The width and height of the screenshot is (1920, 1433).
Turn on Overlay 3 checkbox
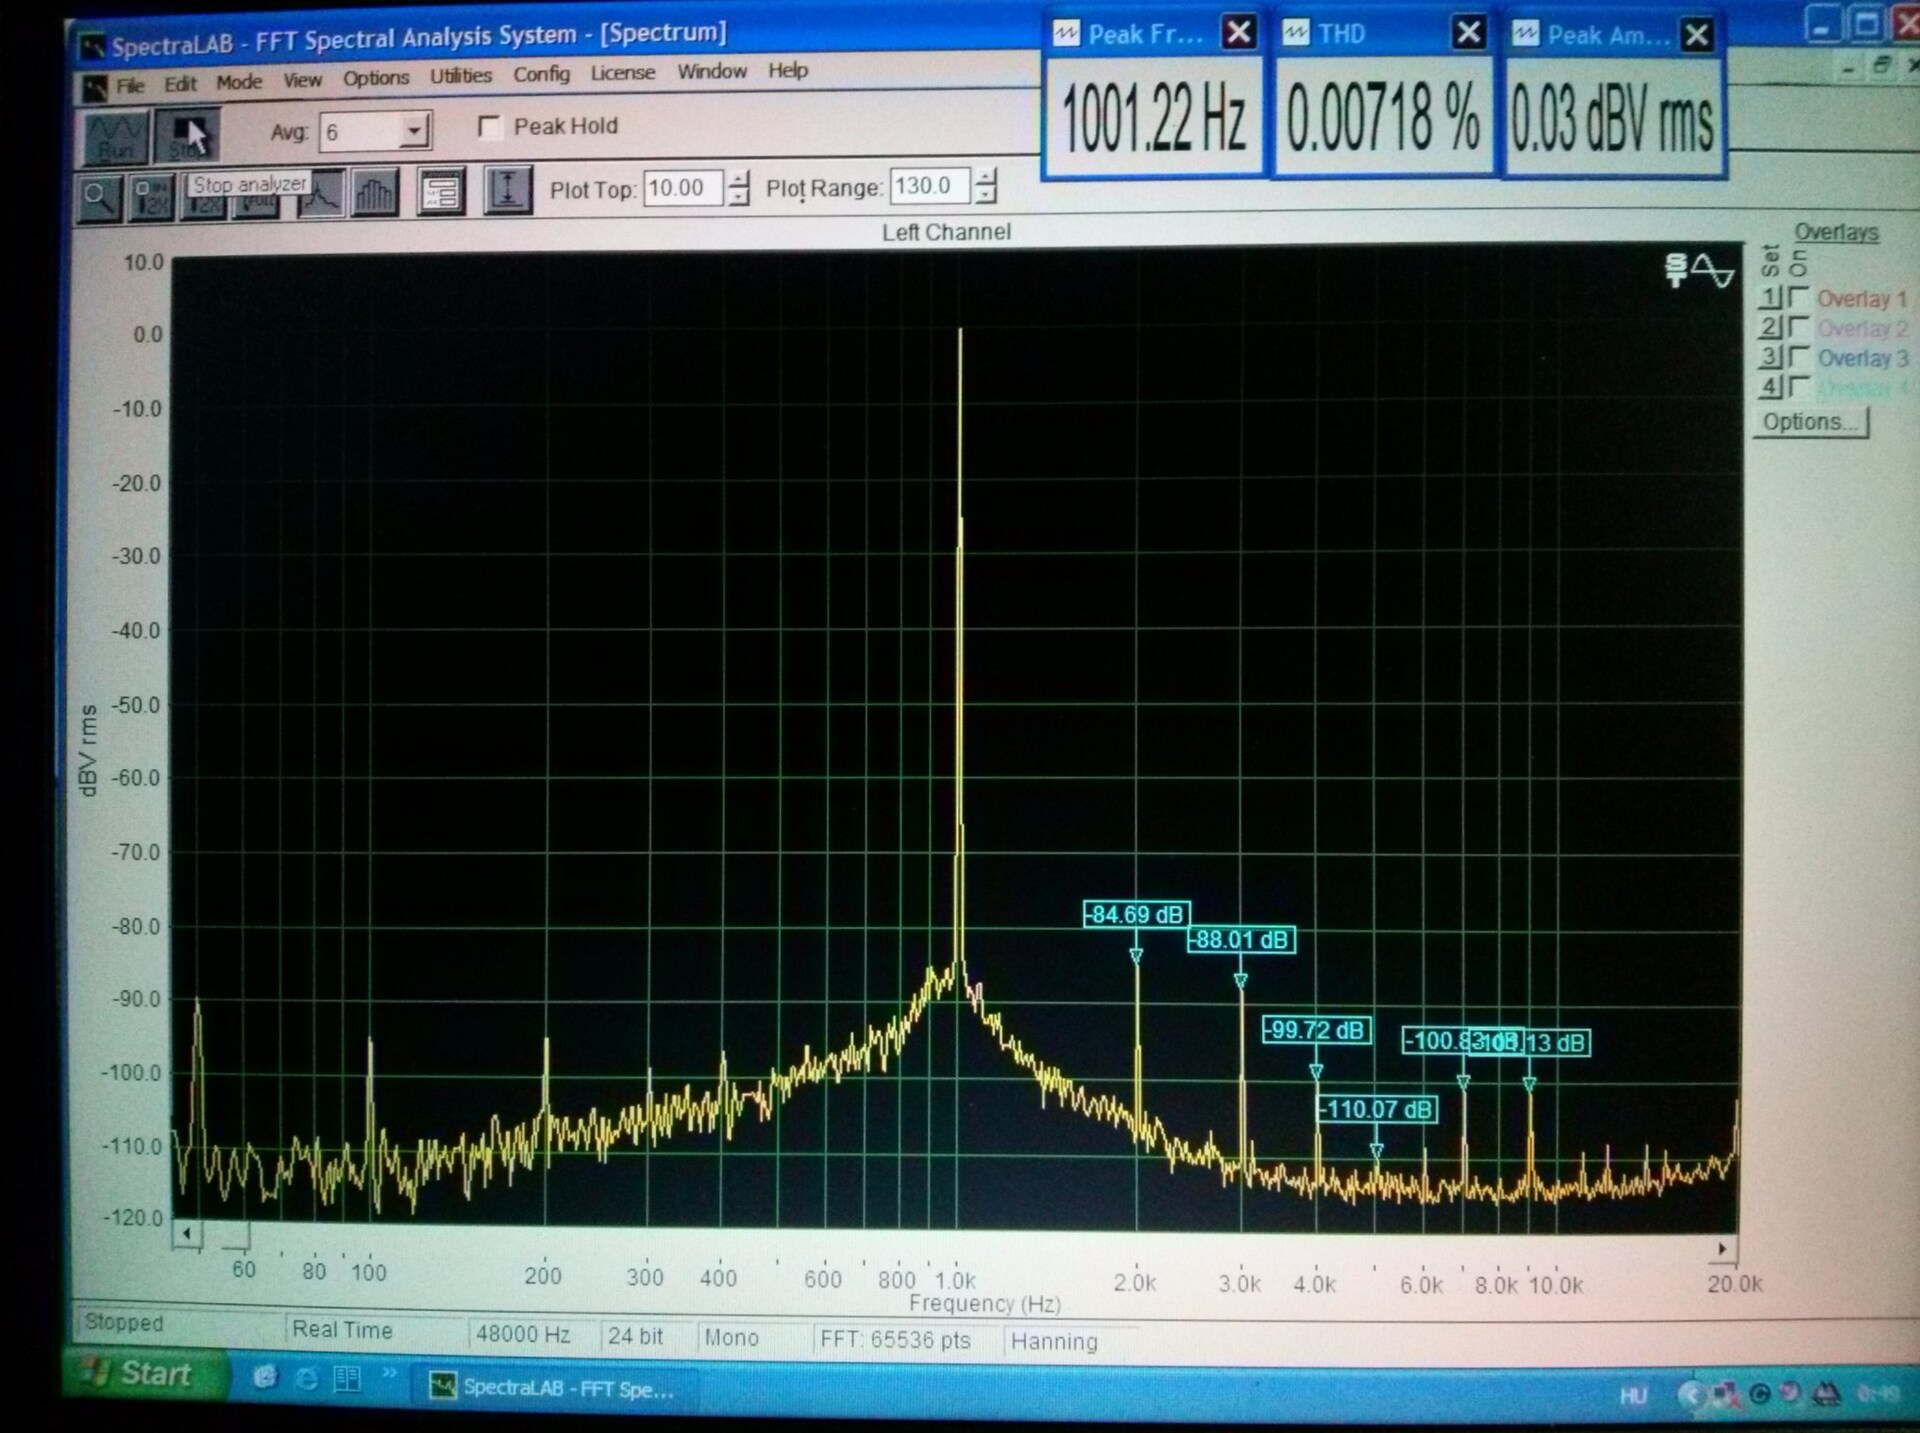tap(1798, 356)
